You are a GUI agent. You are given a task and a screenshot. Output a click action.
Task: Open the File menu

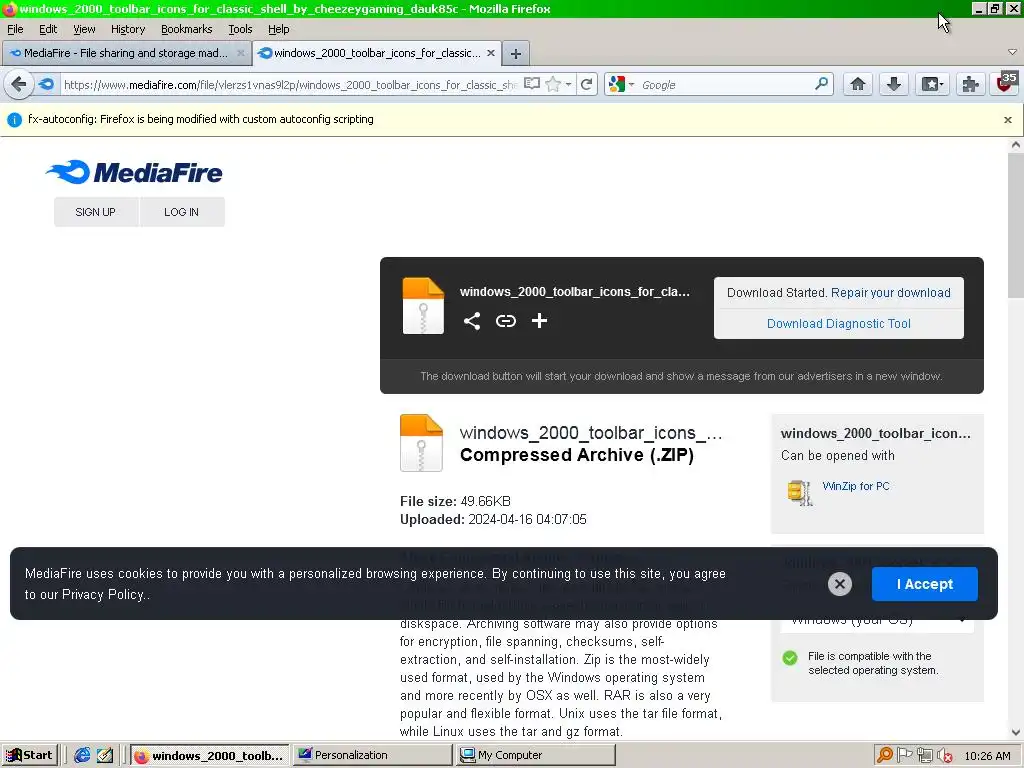(15, 29)
